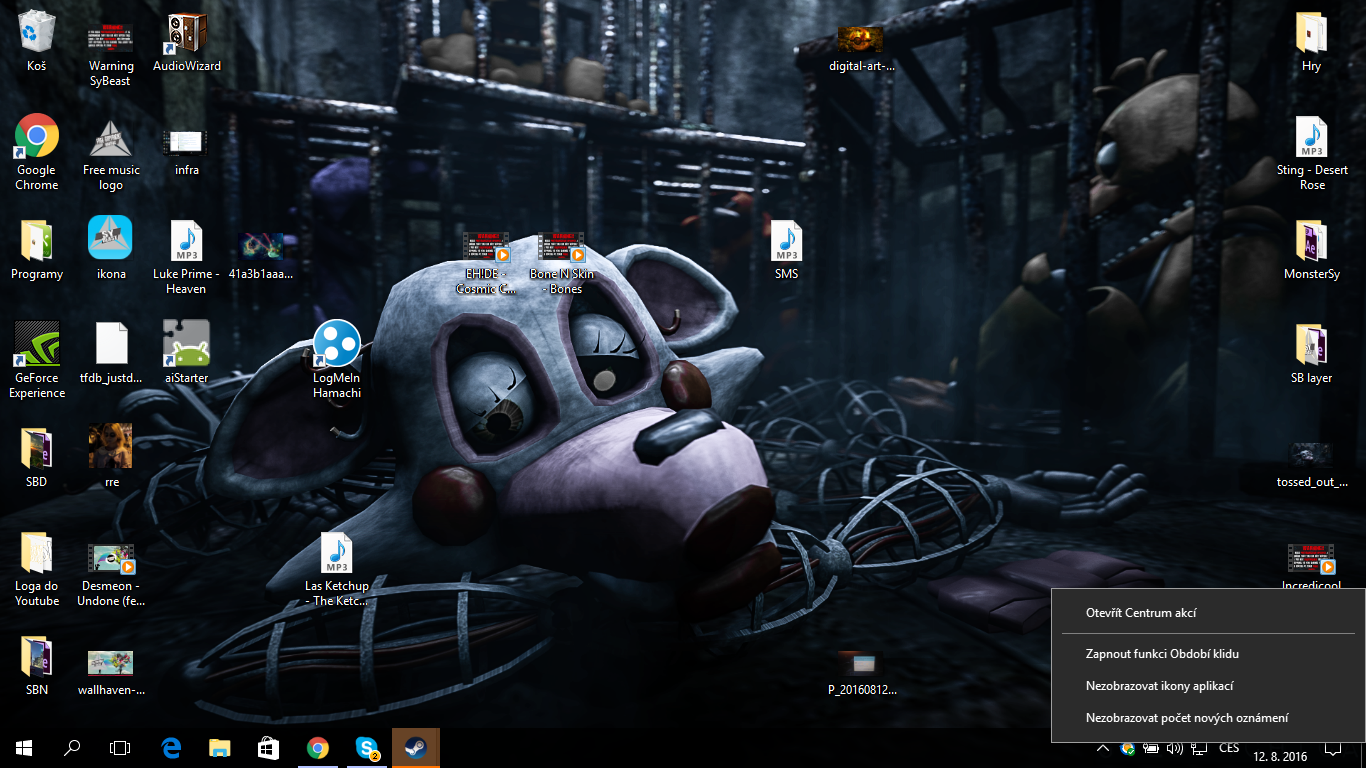1366x768 pixels.
Task: Select the 'Sting - Desert Rose' MP3 file
Action: coord(1311,153)
